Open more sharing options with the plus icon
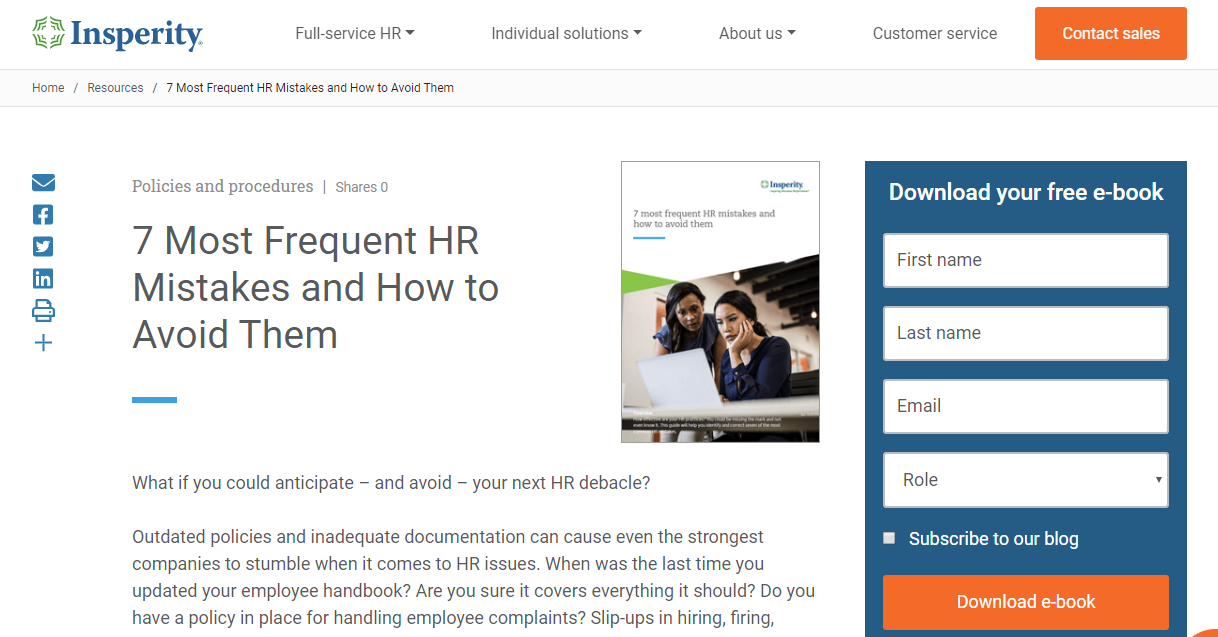The image size is (1218, 637). point(43,343)
